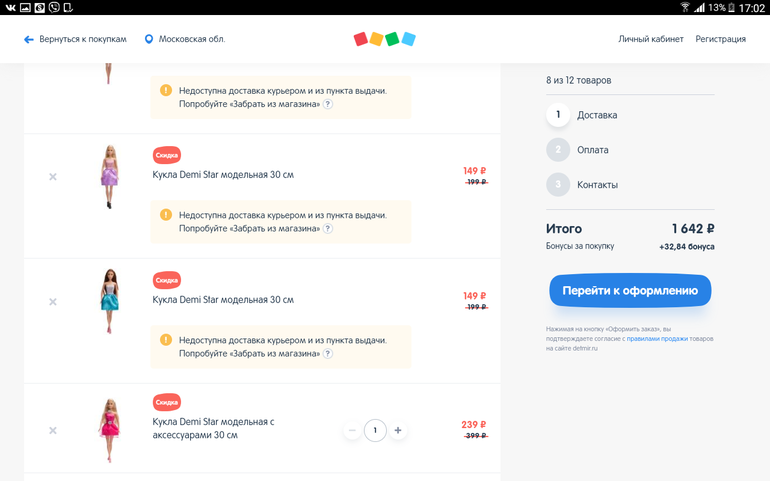Remove the blue-dress Demi Star doll
The width and height of the screenshot is (770, 481).
click(x=53, y=302)
